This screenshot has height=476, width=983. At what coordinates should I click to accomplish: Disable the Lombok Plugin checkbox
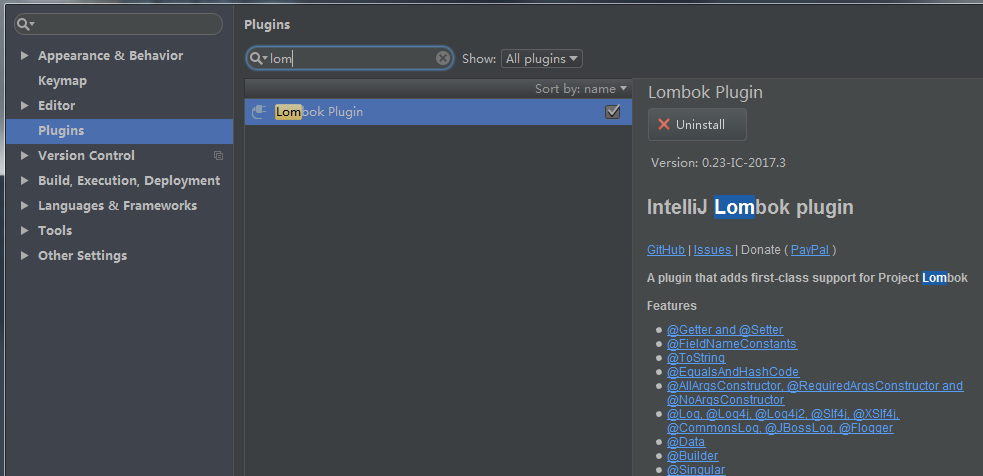pyautogui.click(x=612, y=112)
